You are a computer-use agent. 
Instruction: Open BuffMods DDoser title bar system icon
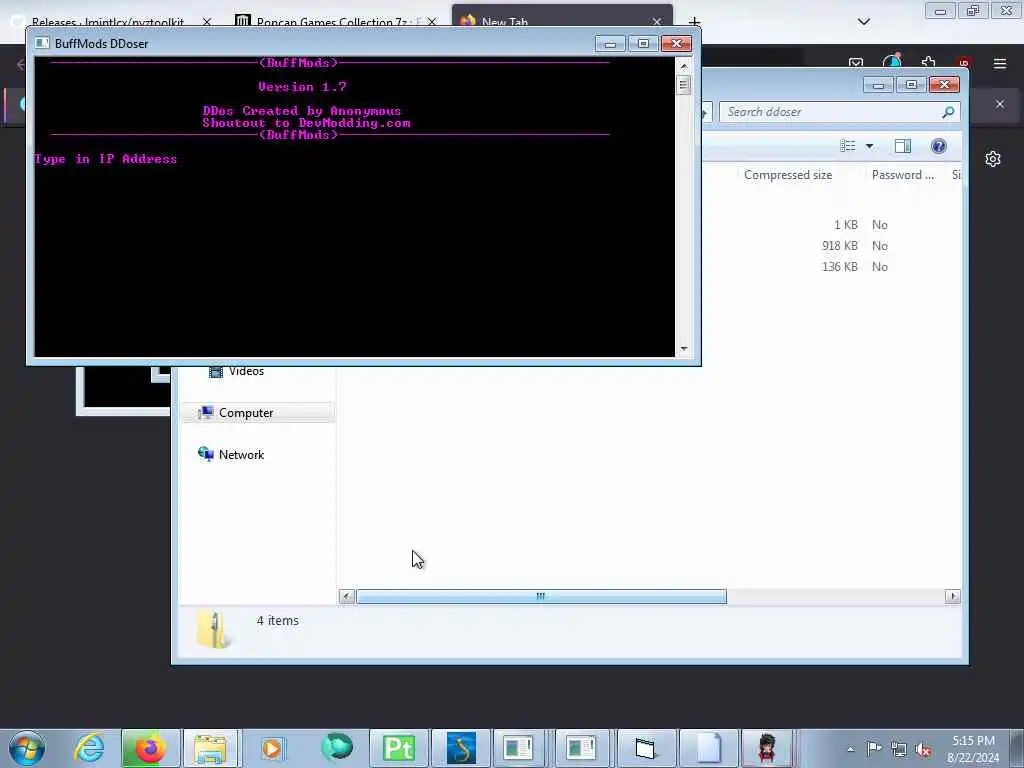click(x=42, y=43)
